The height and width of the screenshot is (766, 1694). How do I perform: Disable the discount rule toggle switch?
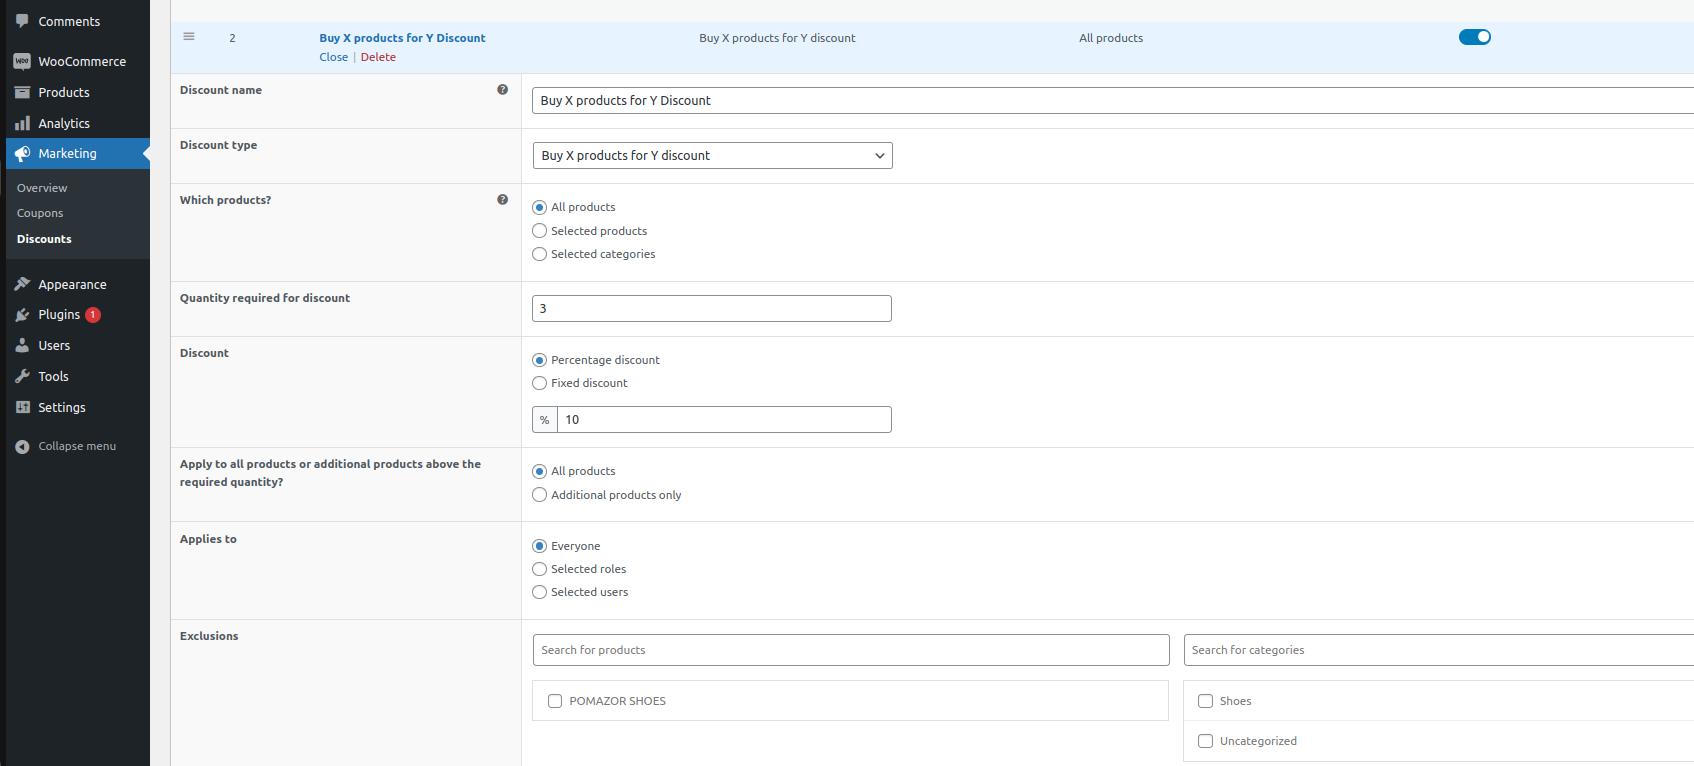coord(1474,37)
